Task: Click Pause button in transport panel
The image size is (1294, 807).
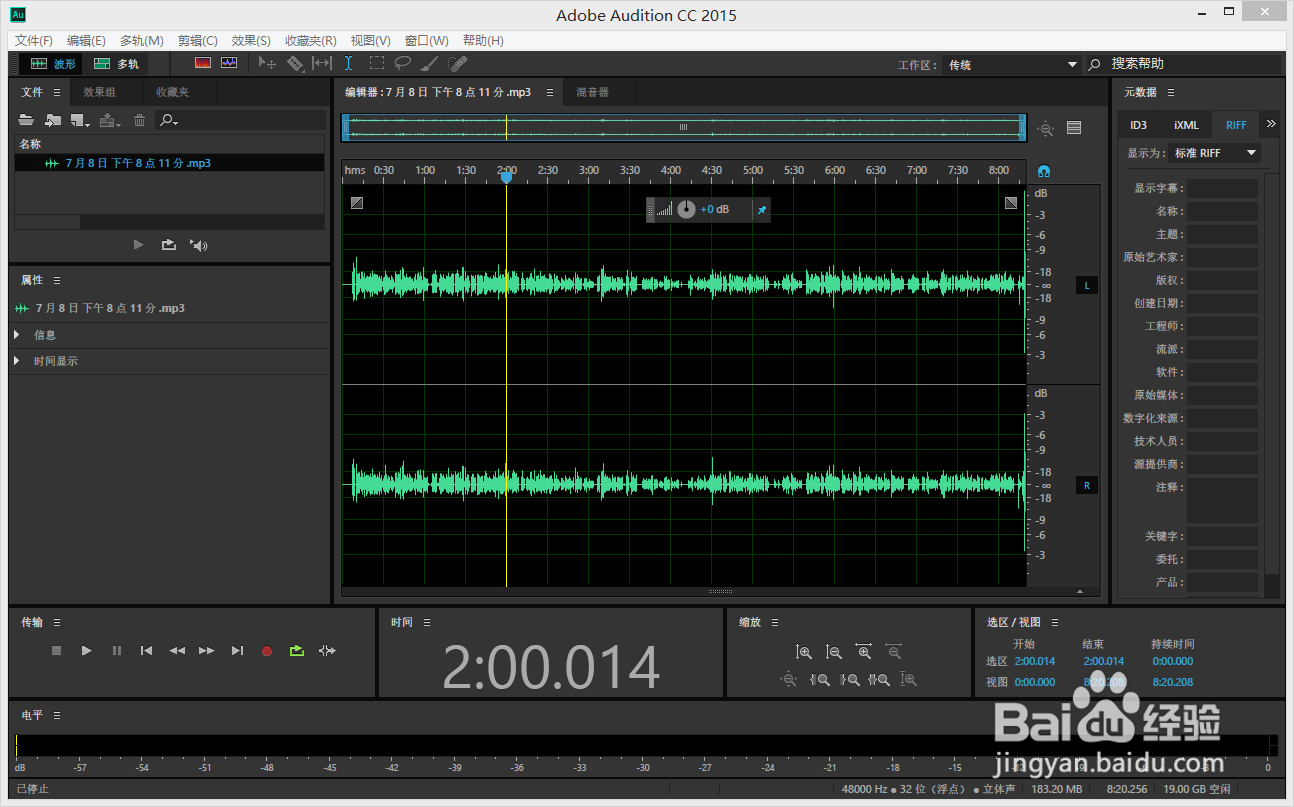Action: [x=117, y=651]
